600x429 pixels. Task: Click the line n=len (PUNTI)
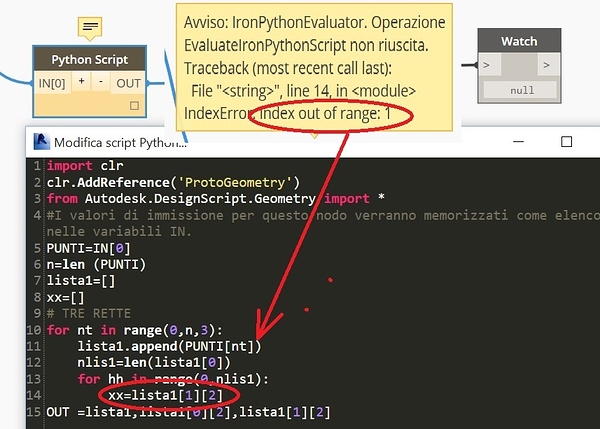coord(96,264)
